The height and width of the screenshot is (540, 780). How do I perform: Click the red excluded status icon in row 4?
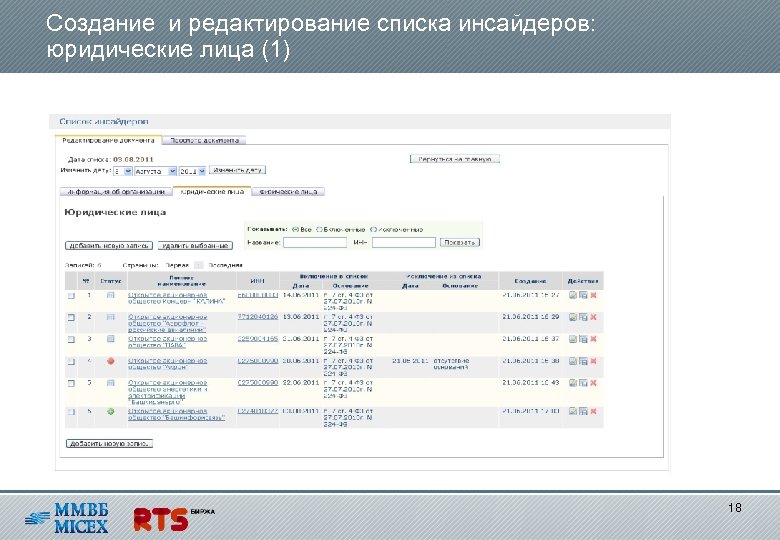tap(110, 361)
